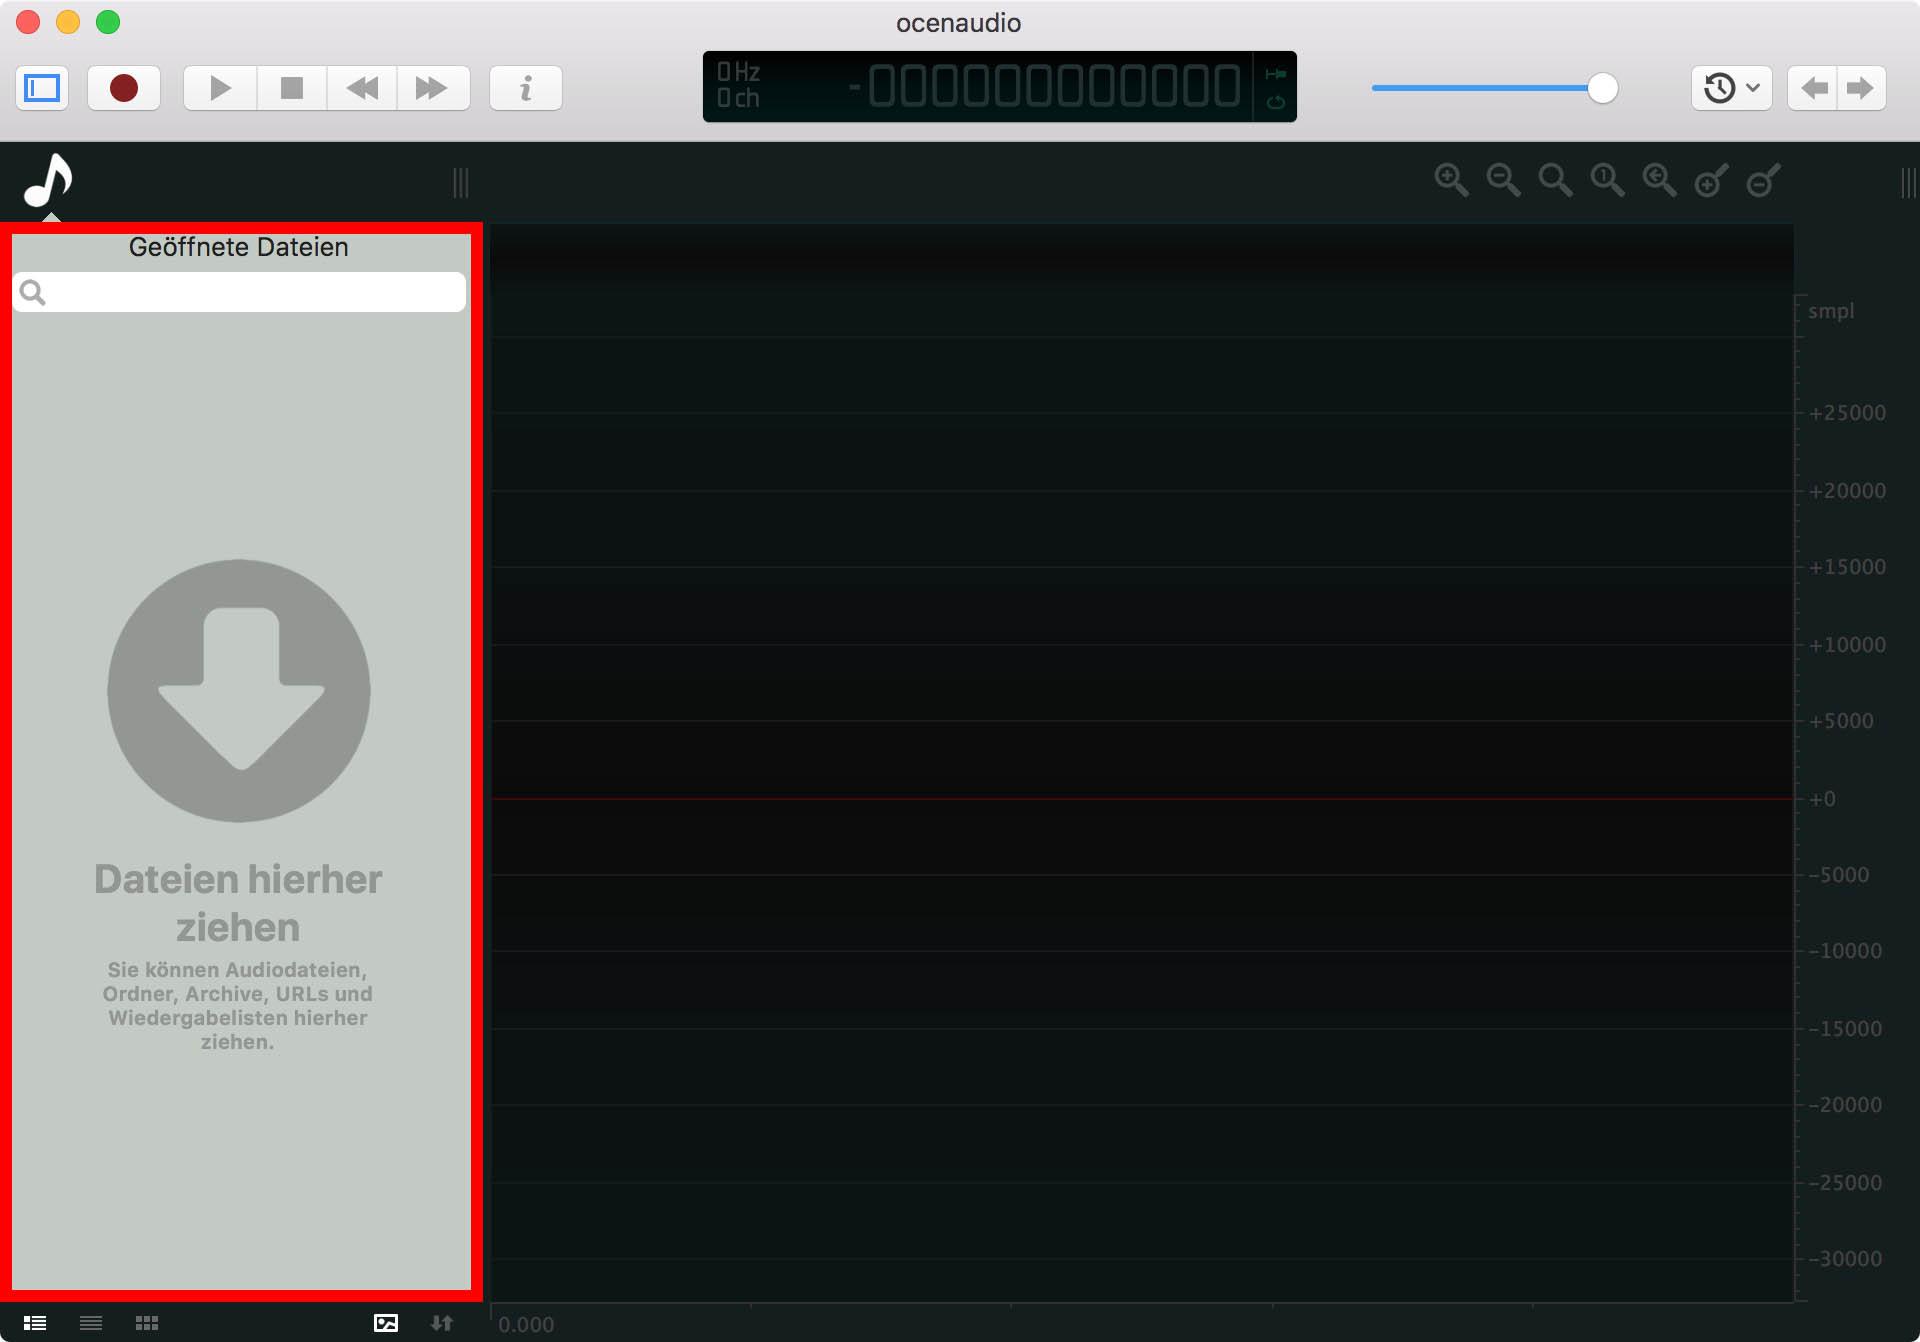Click the zoom to actual size (1) icon
Viewport: 1920px width, 1342px height.
[x=1606, y=180]
